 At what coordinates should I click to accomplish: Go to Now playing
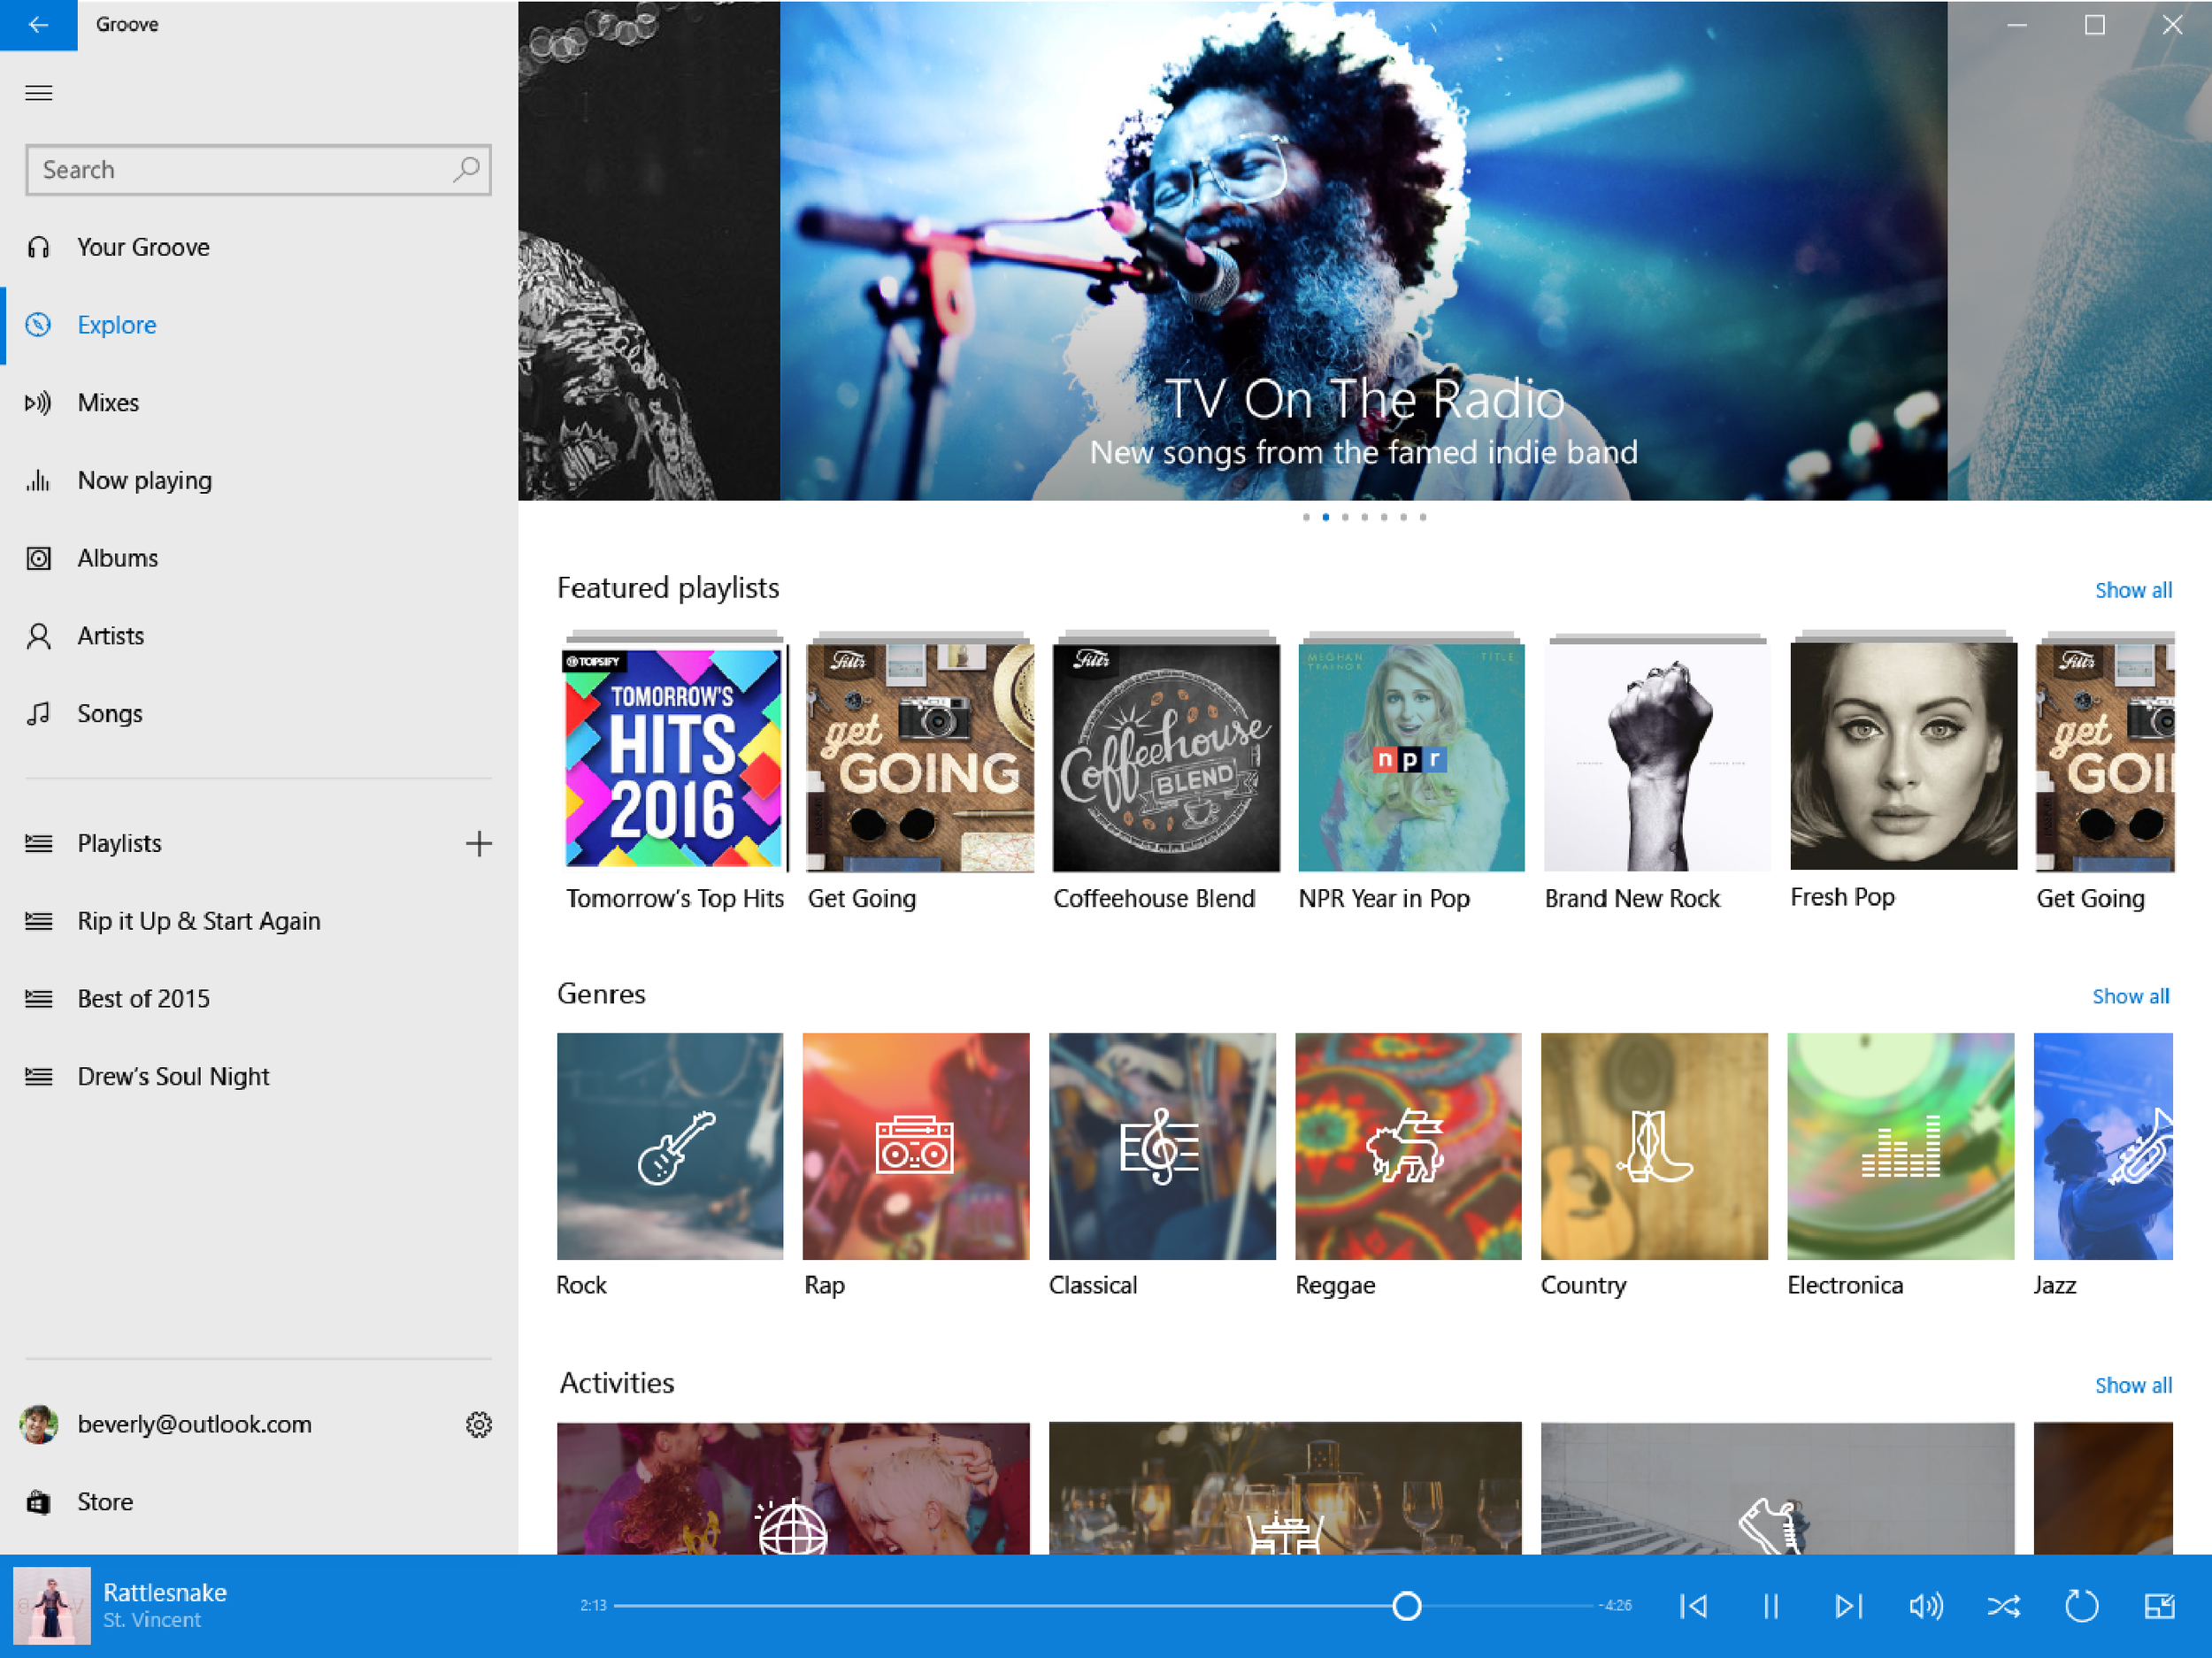coord(259,480)
